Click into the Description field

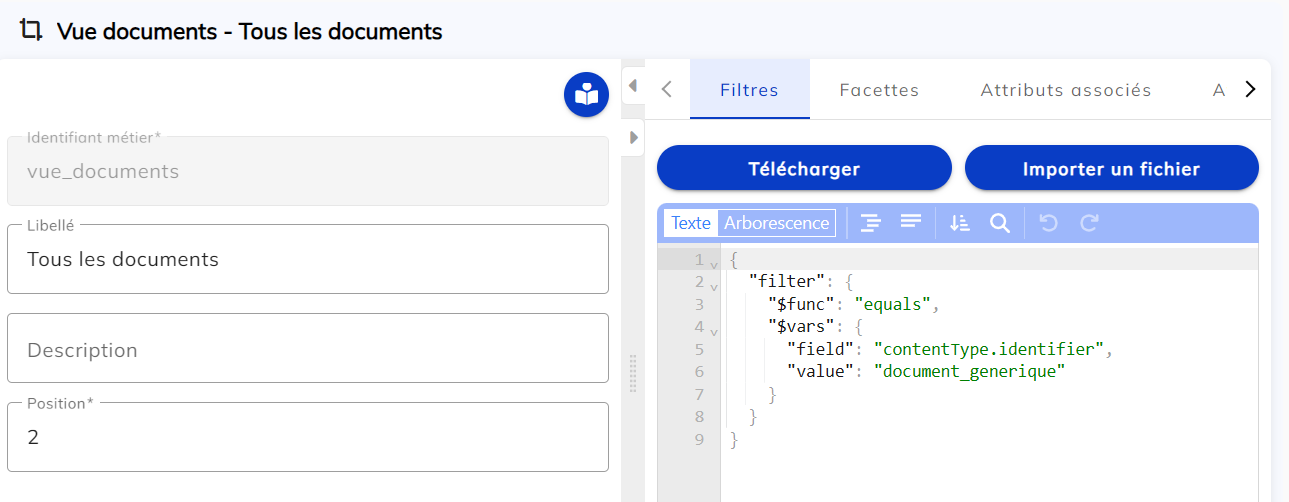pos(308,349)
